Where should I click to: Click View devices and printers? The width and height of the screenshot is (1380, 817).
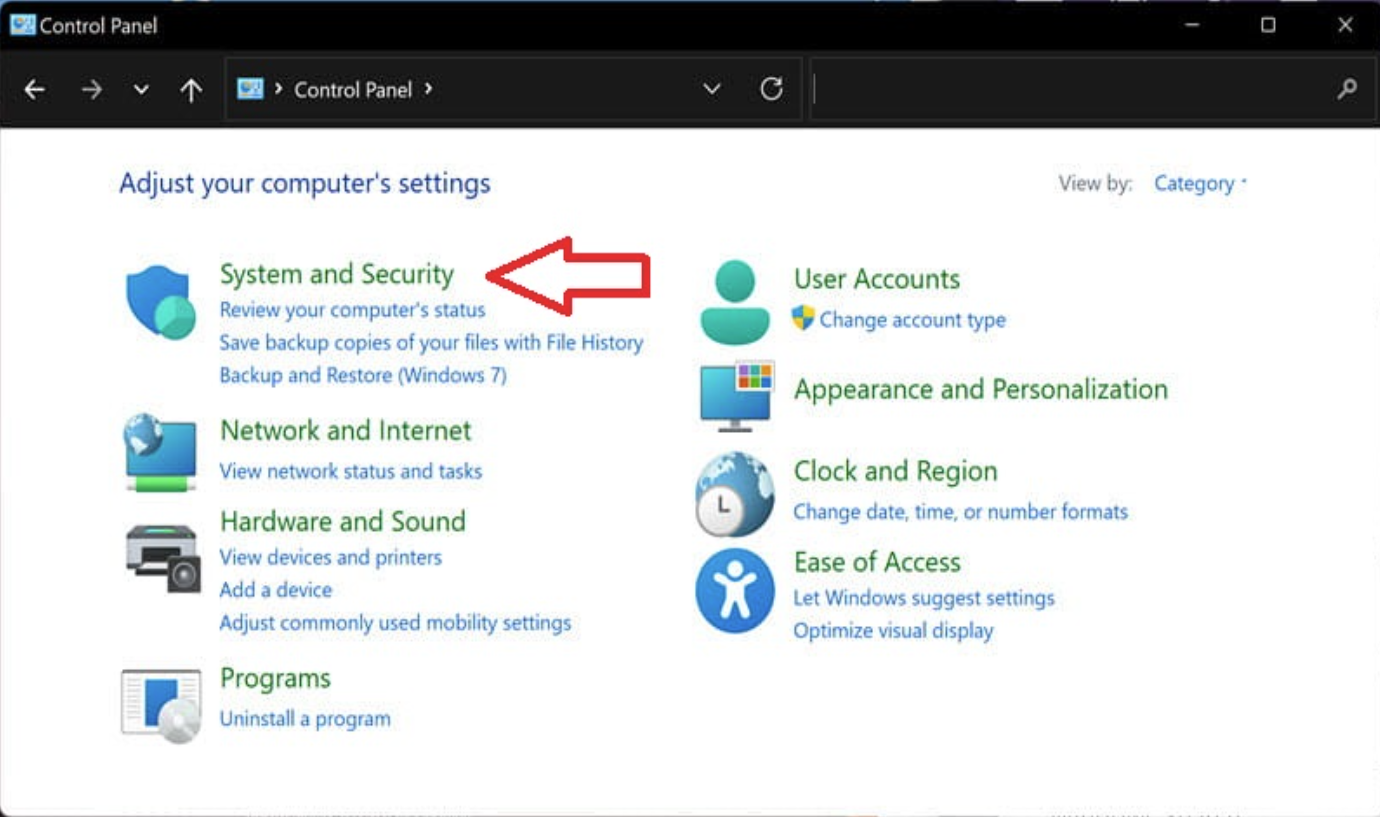coord(331,557)
